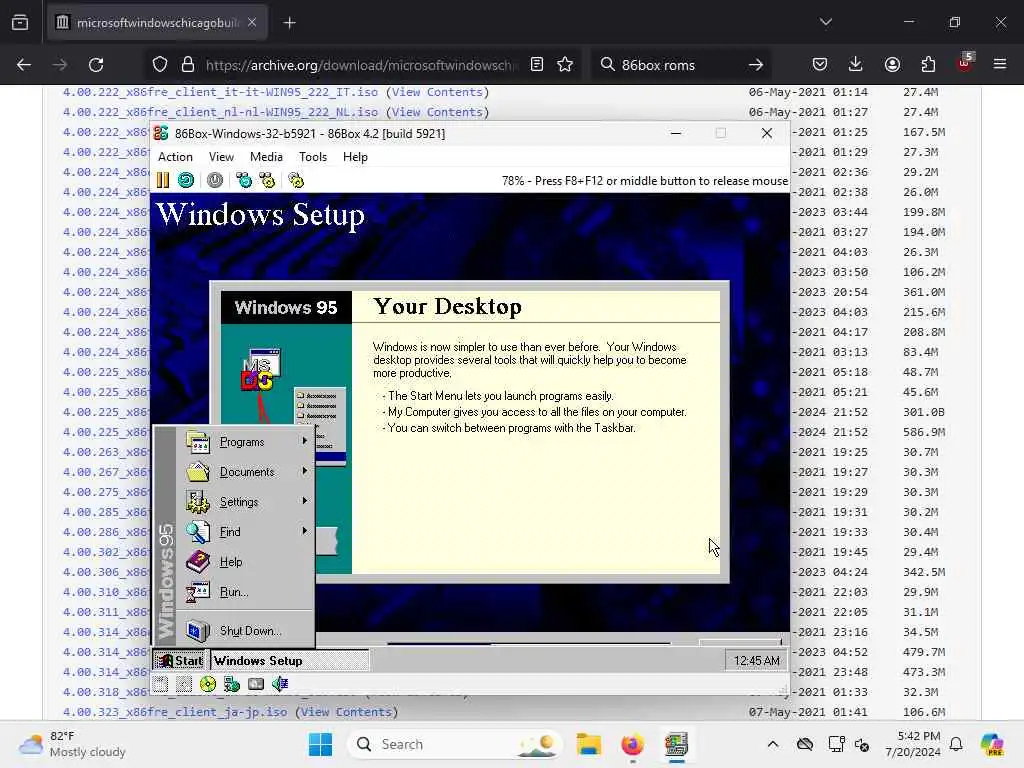1024x768 pixels.
Task: Click the hard disk status bar icon
Action: click(256, 684)
